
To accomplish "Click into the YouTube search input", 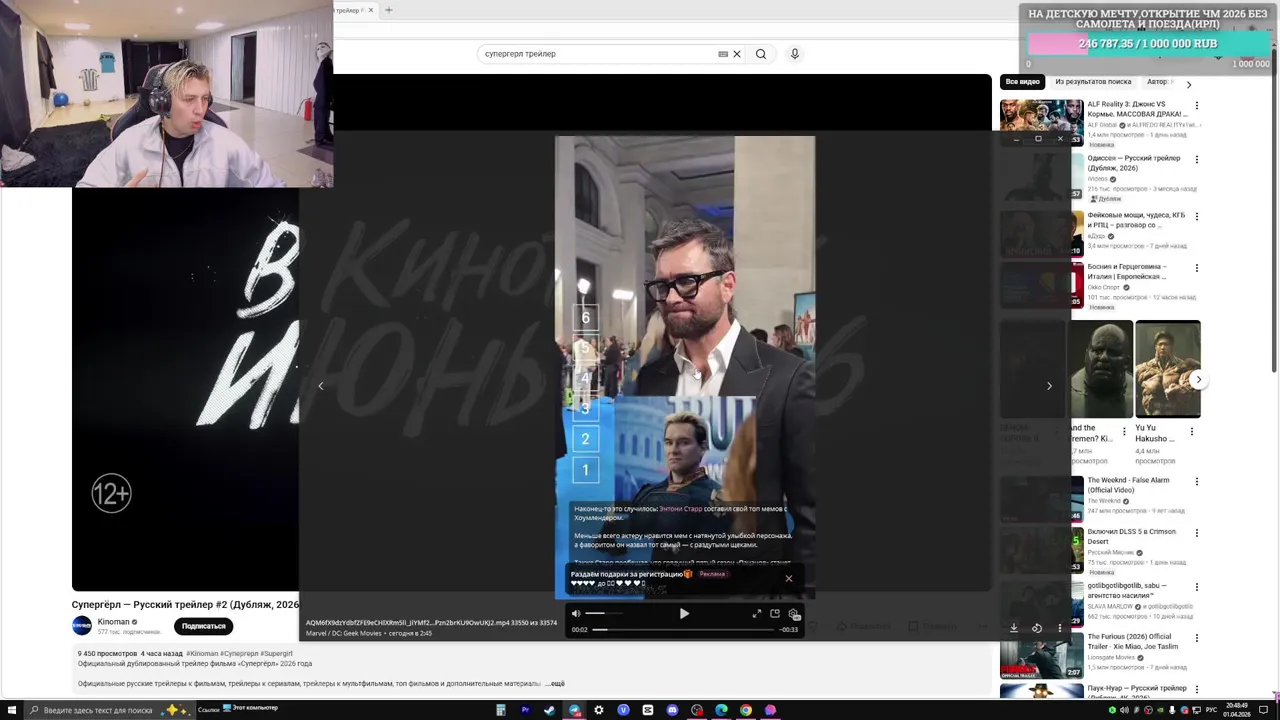I will [596, 54].
